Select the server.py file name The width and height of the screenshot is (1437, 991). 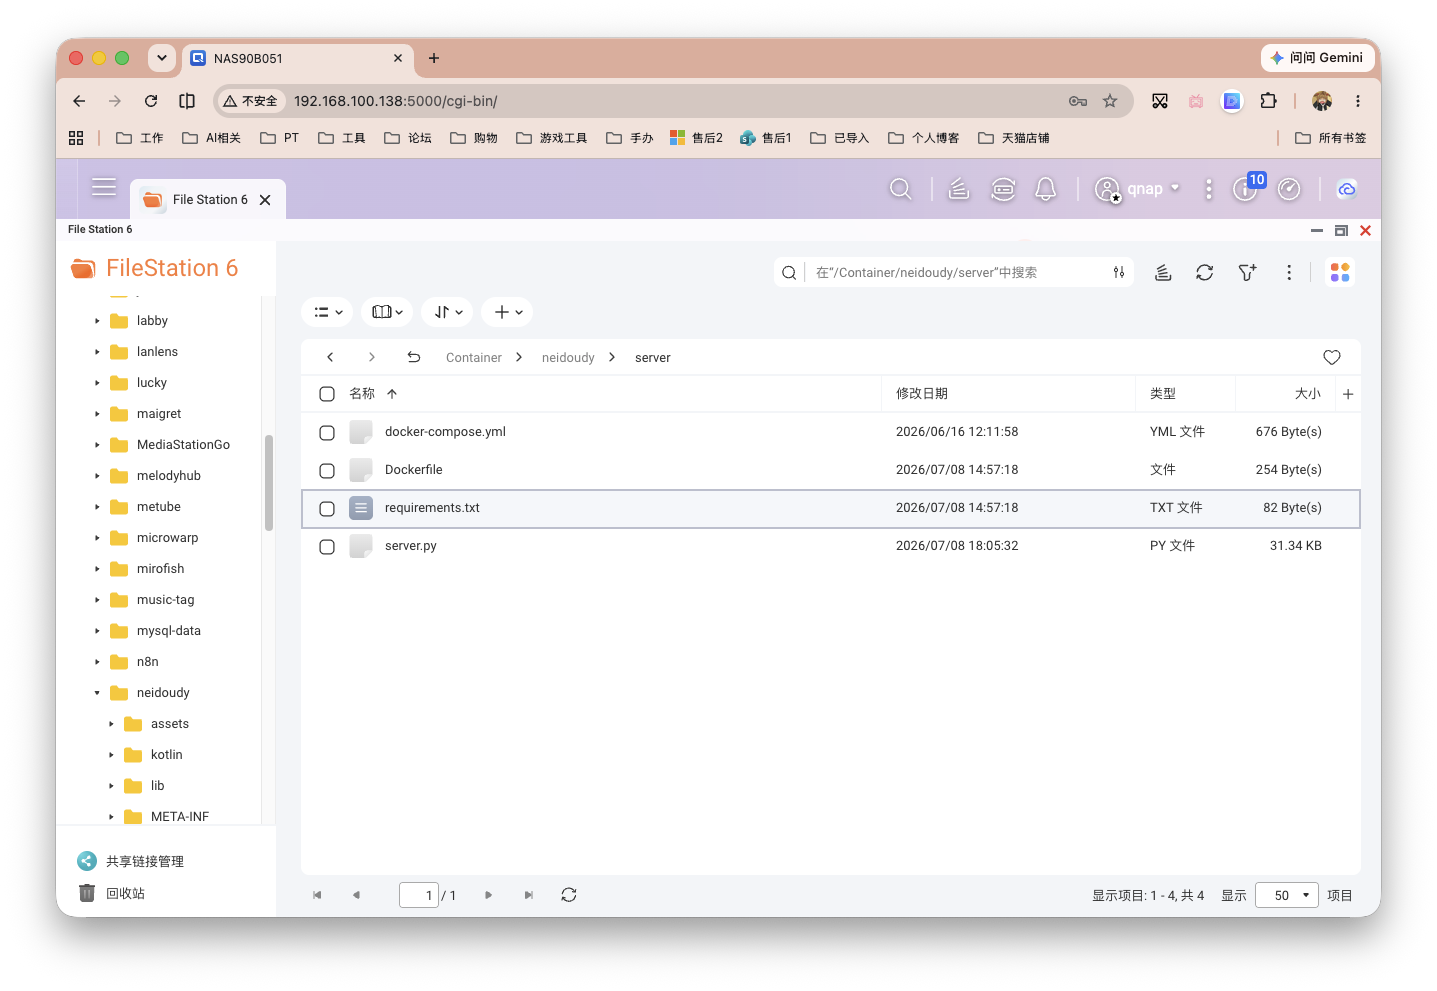click(x=410, y=546)
